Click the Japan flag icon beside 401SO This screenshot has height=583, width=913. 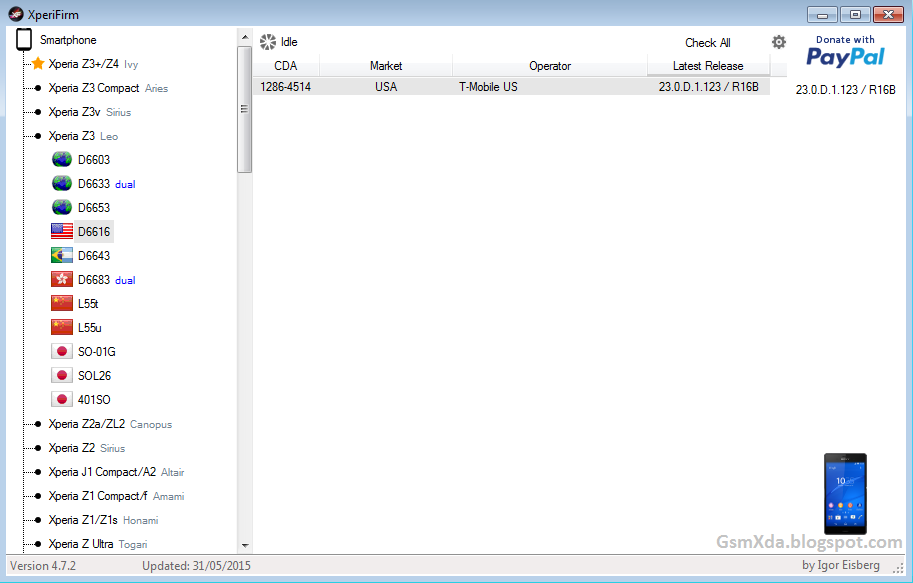[62, 400]
